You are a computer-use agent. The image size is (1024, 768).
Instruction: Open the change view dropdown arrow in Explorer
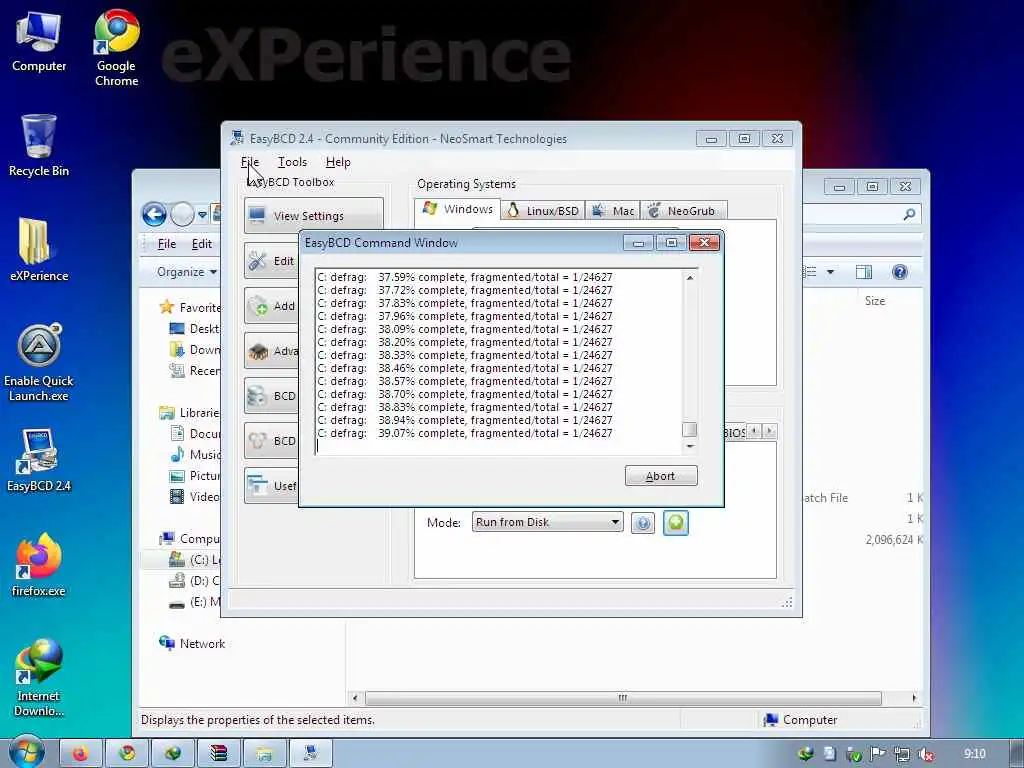830,272
